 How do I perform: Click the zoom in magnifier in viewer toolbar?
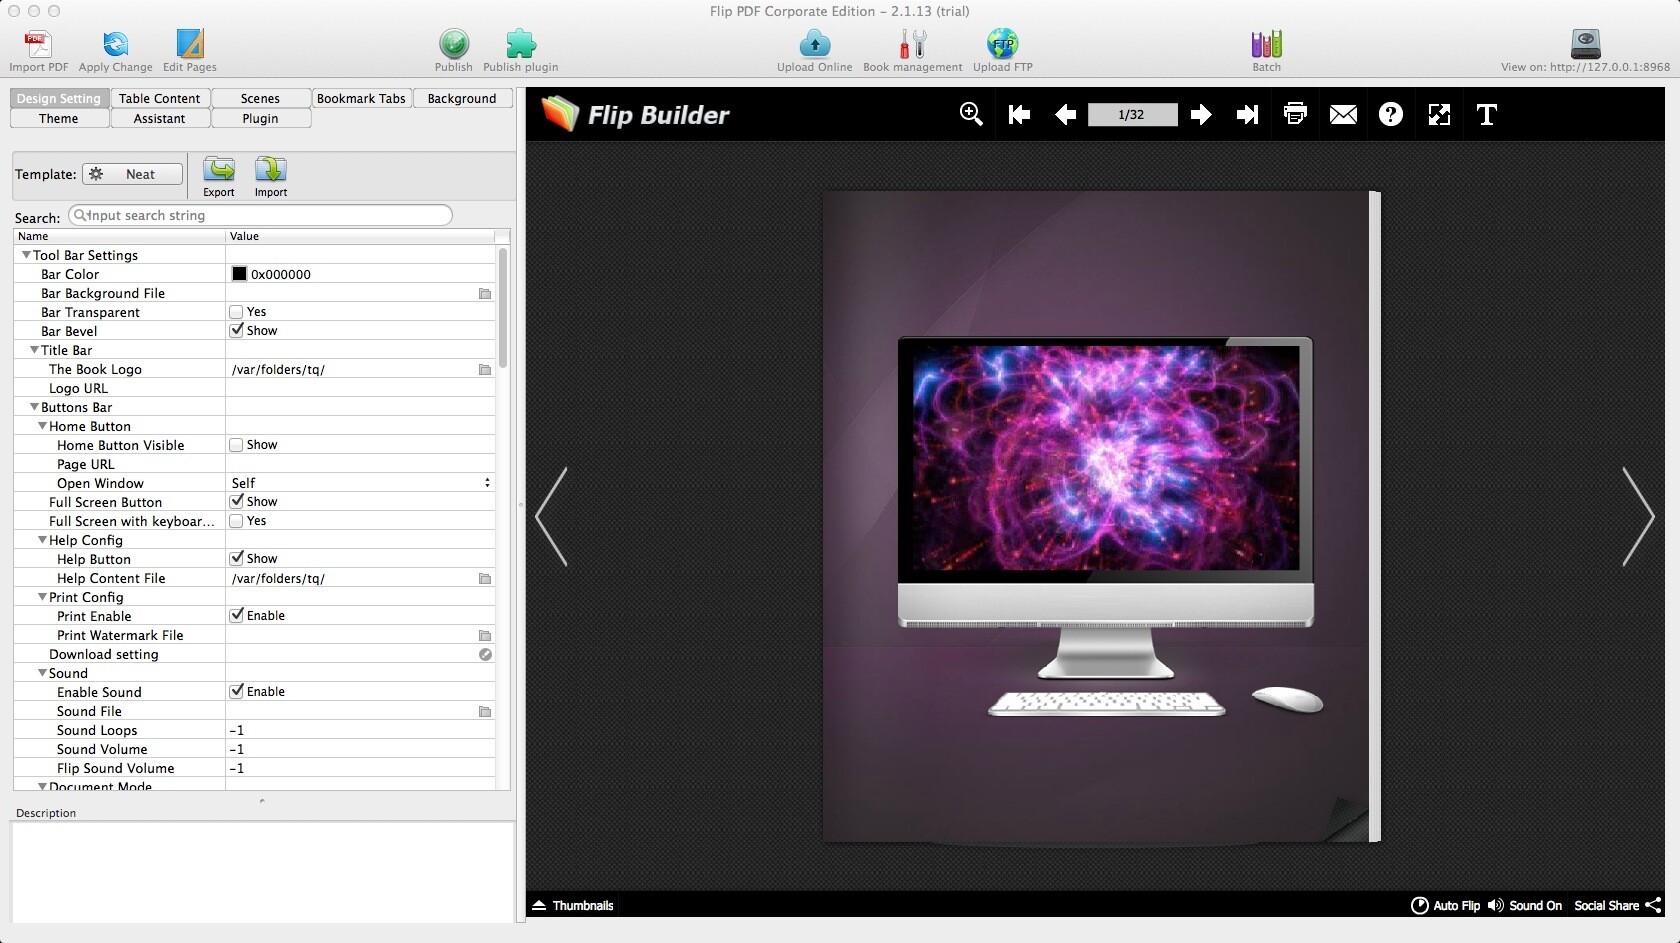point(971,114)
